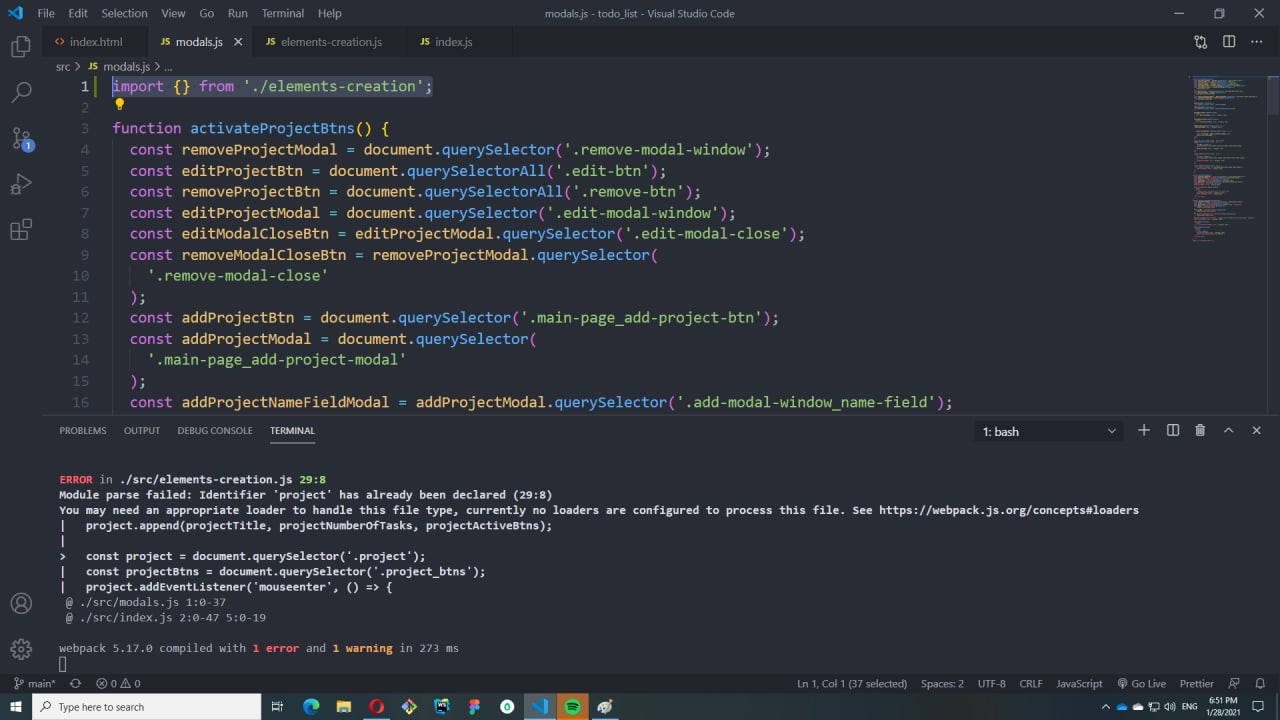Change the JavaScript language mode
This screenshot has width=1280, height=720.
pyautogui.click(x=1079, y=683)
